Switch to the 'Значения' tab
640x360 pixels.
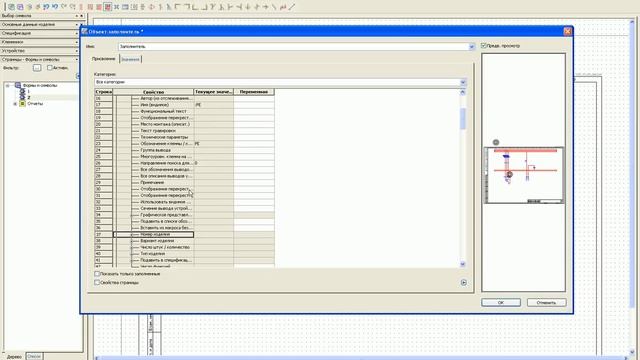130,60
